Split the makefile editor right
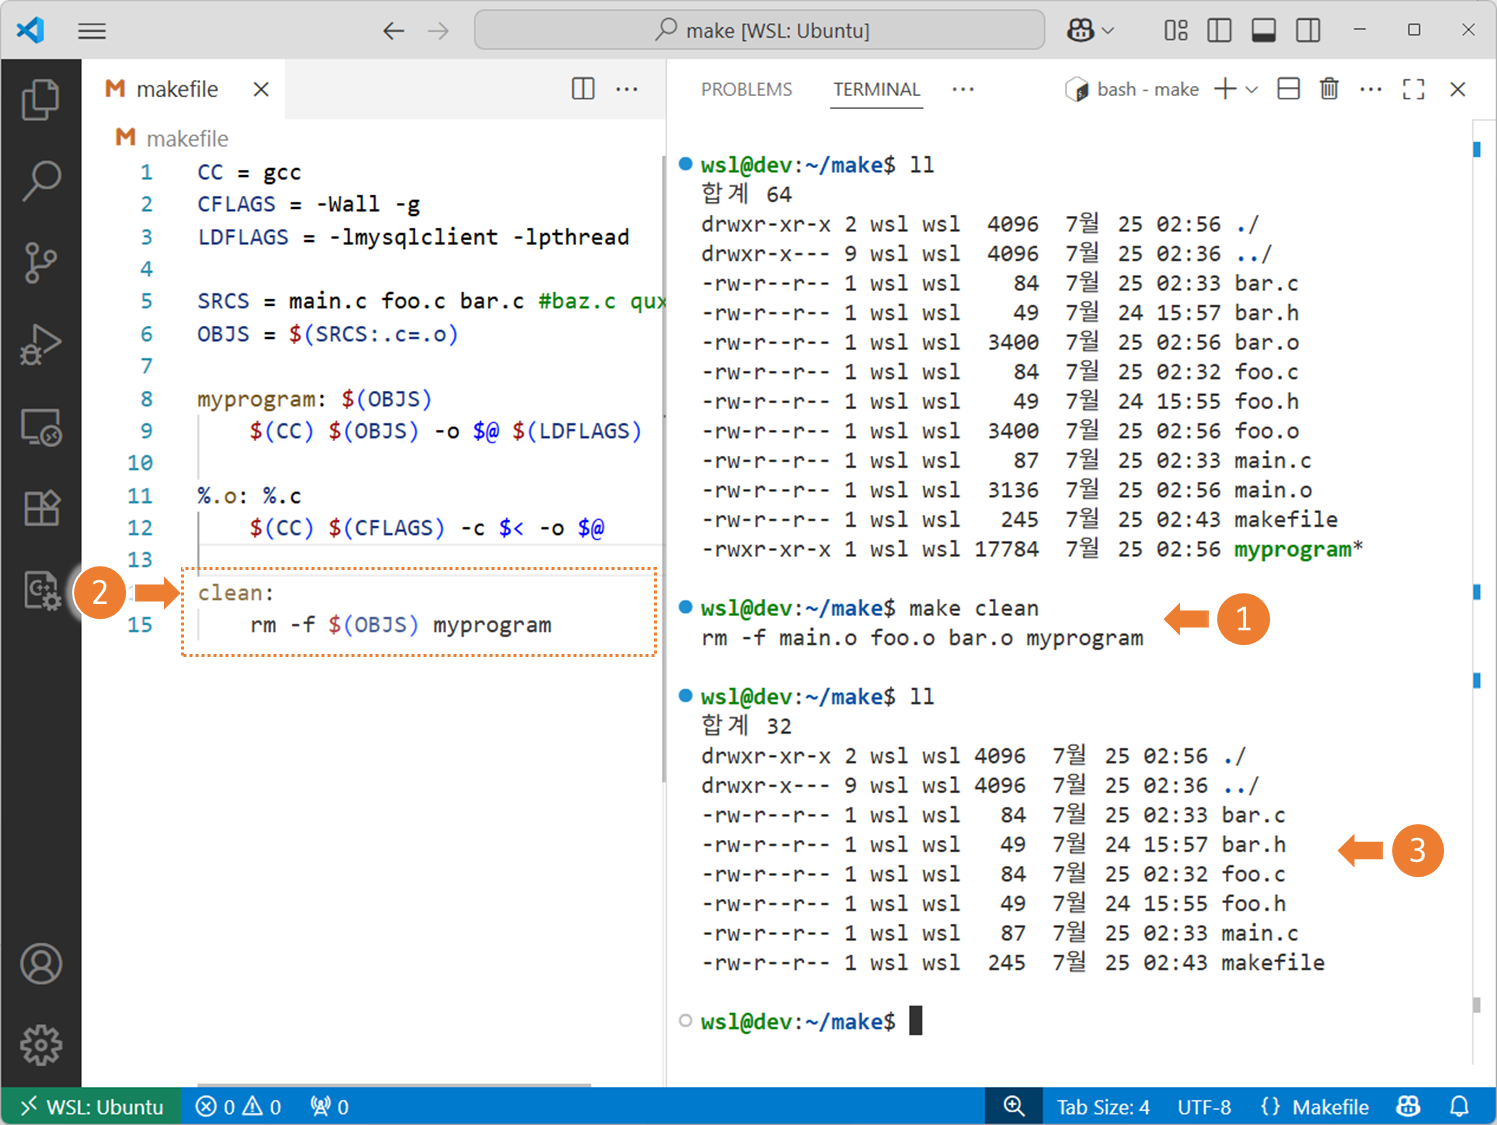The width and height of the screenshot is (1497, 1125). (x=583, y=89)
